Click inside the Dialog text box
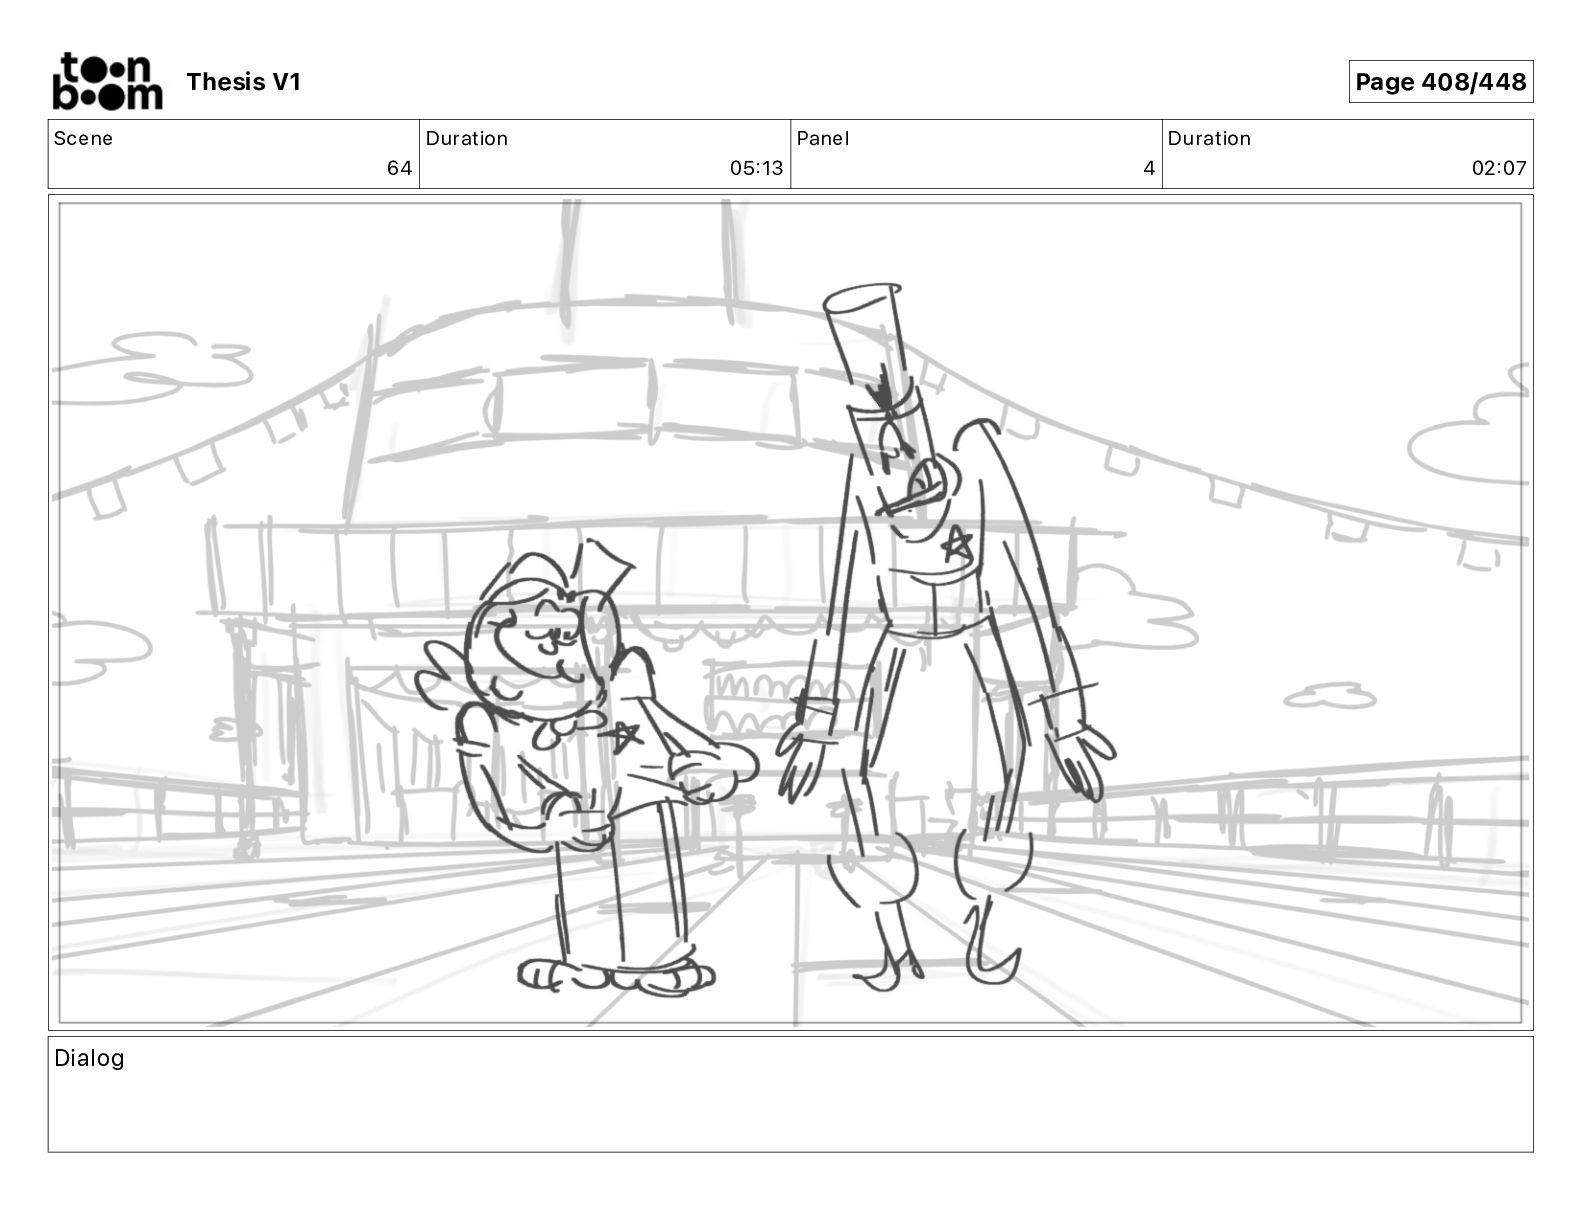The height and width of the screenshot is (1224, 1584). (791, 1094)
